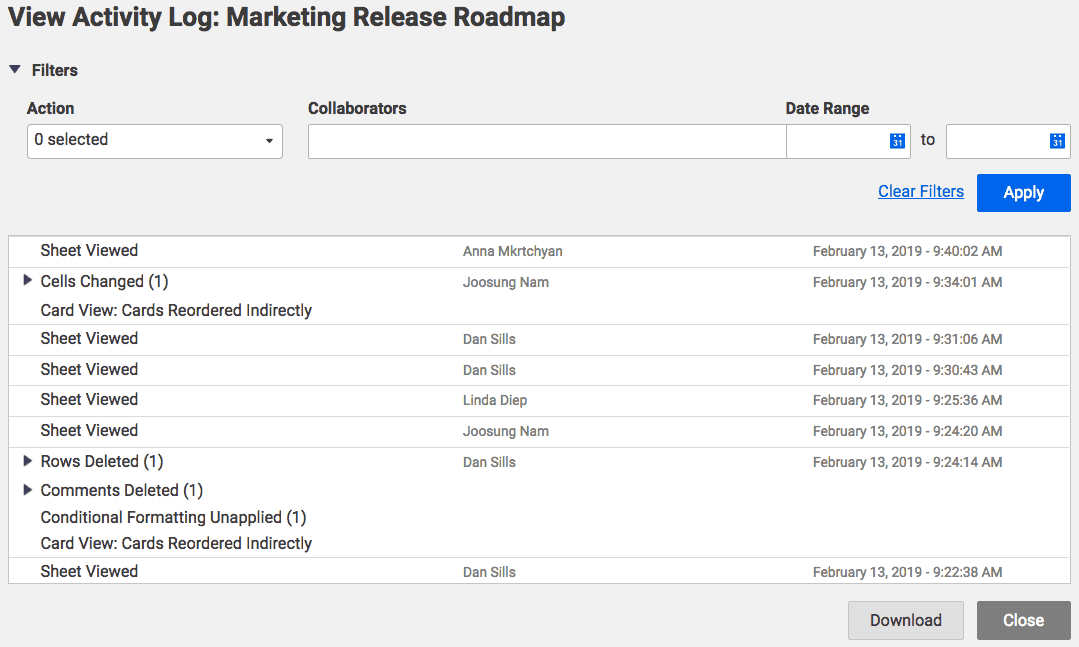1079x647 pixels.
Task: Select Sheet Viewed entry at 9:22:38 AM
Action: point(89,572)
